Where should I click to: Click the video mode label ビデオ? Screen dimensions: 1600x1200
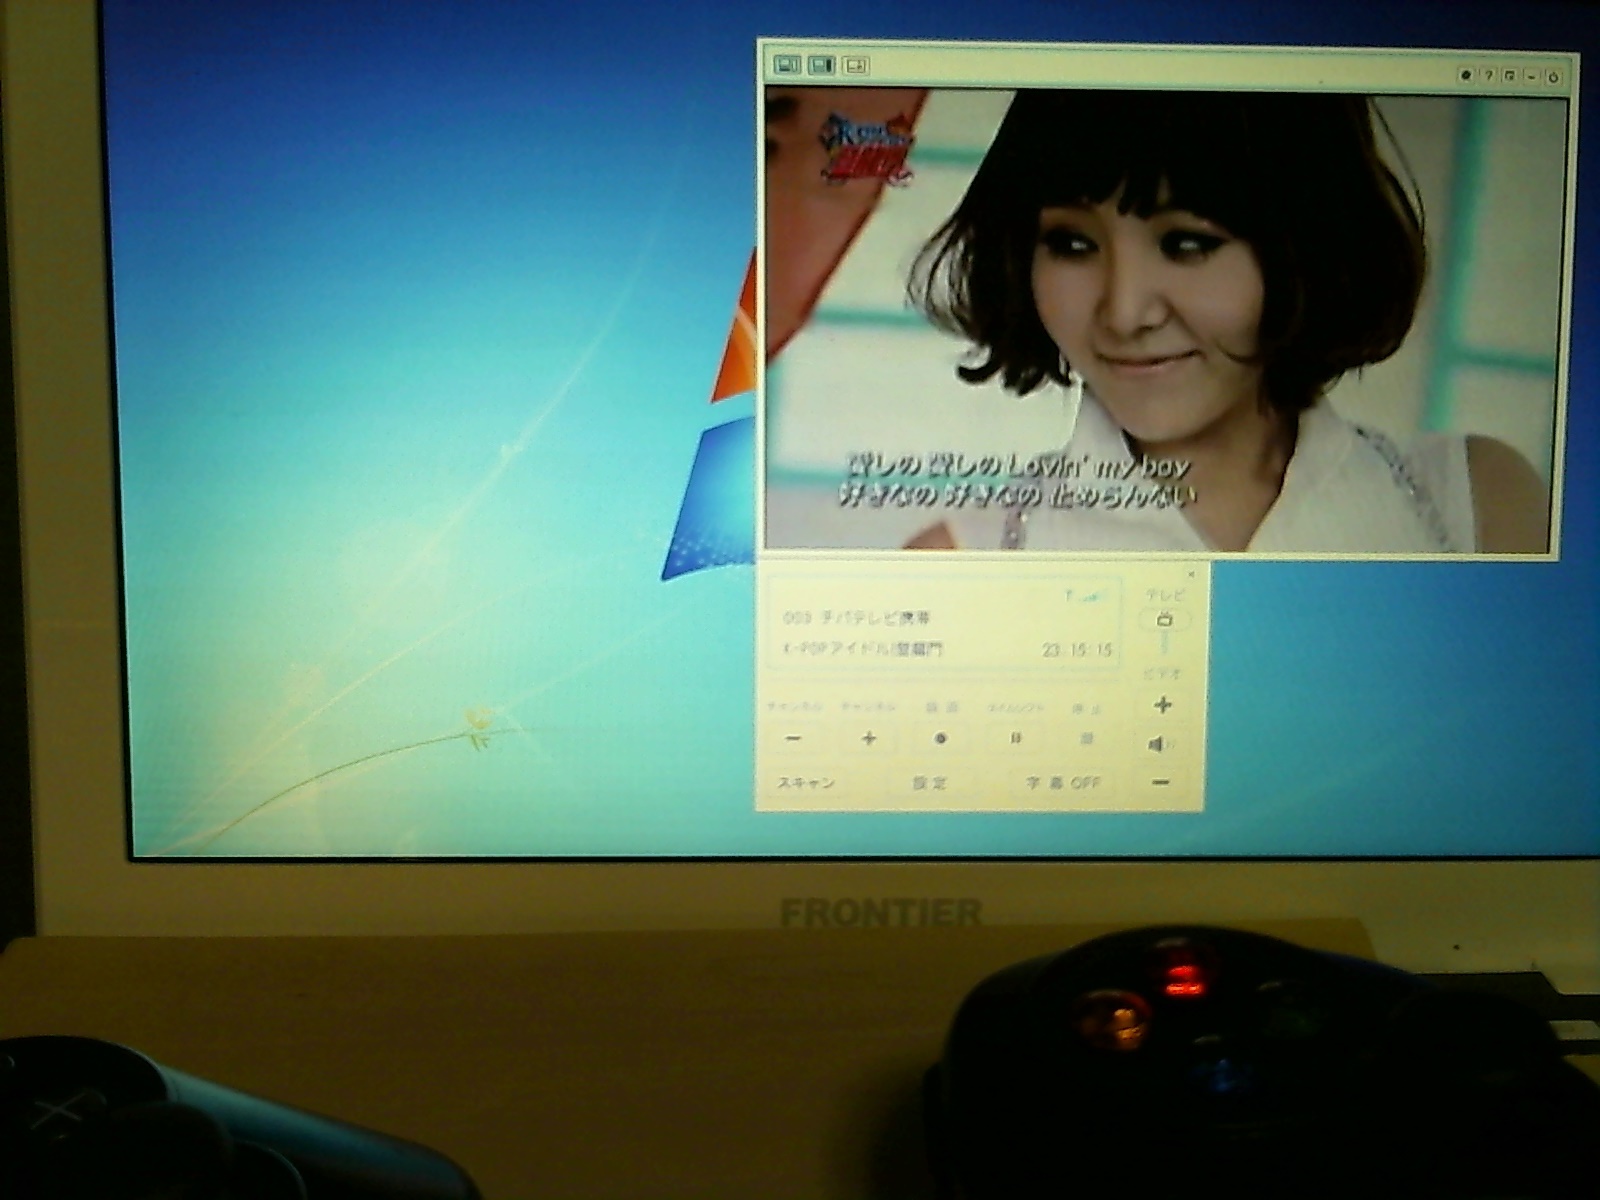1162,676
